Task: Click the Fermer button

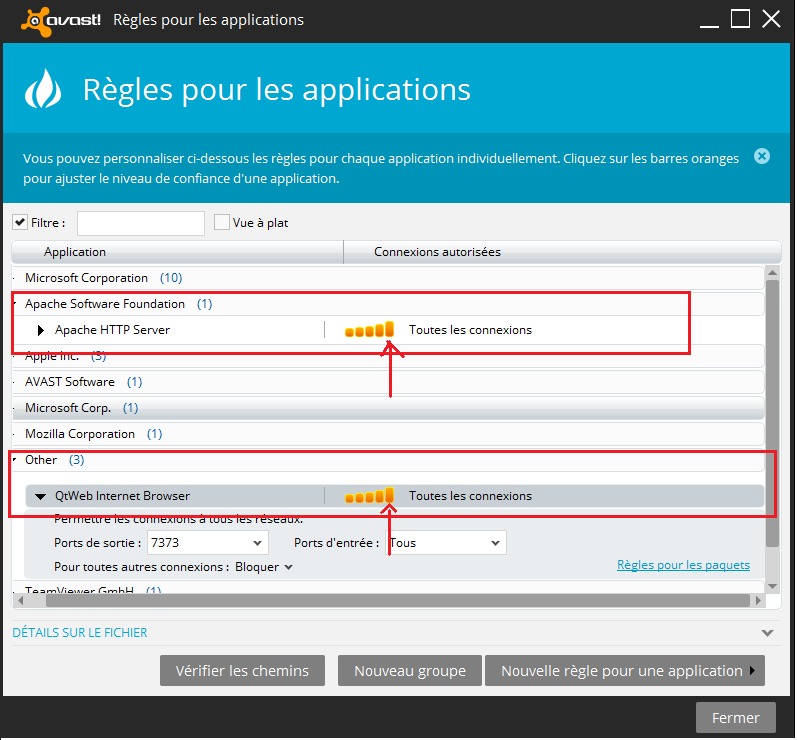Action: (x=735, y=718)
